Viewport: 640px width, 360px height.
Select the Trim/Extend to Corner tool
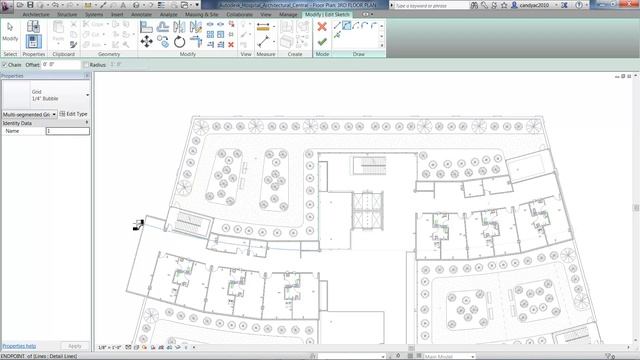196,41
